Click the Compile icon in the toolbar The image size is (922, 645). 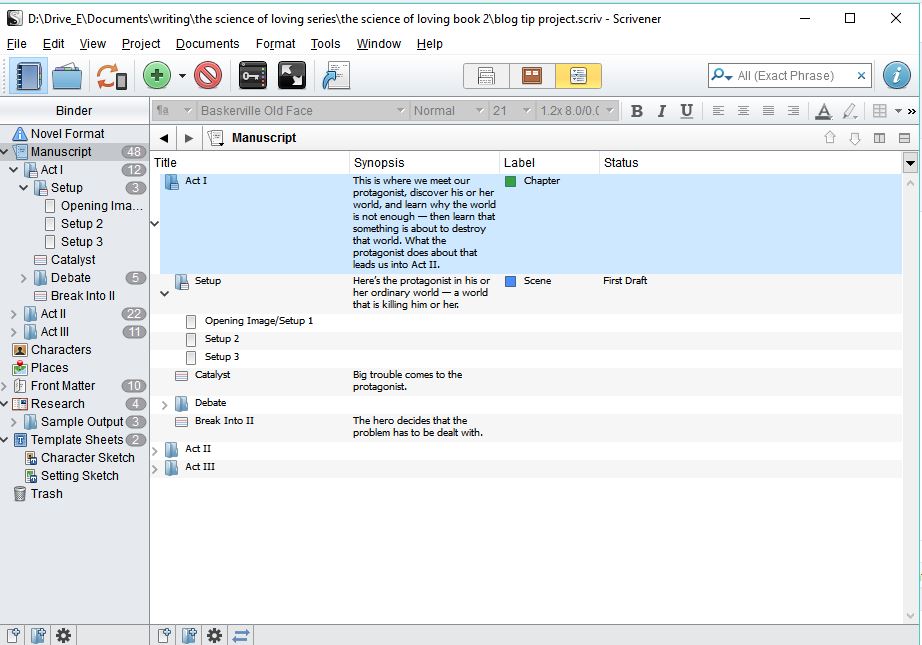click(335, 76)
